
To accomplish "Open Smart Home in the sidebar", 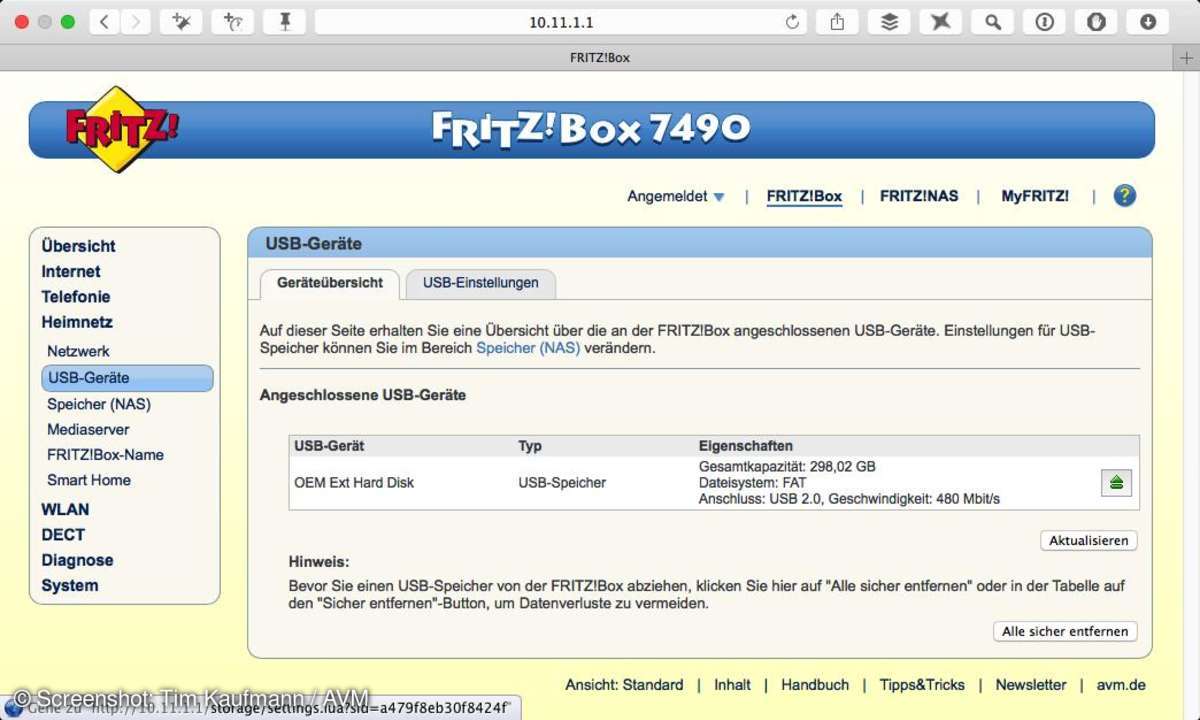I will 89,480.
